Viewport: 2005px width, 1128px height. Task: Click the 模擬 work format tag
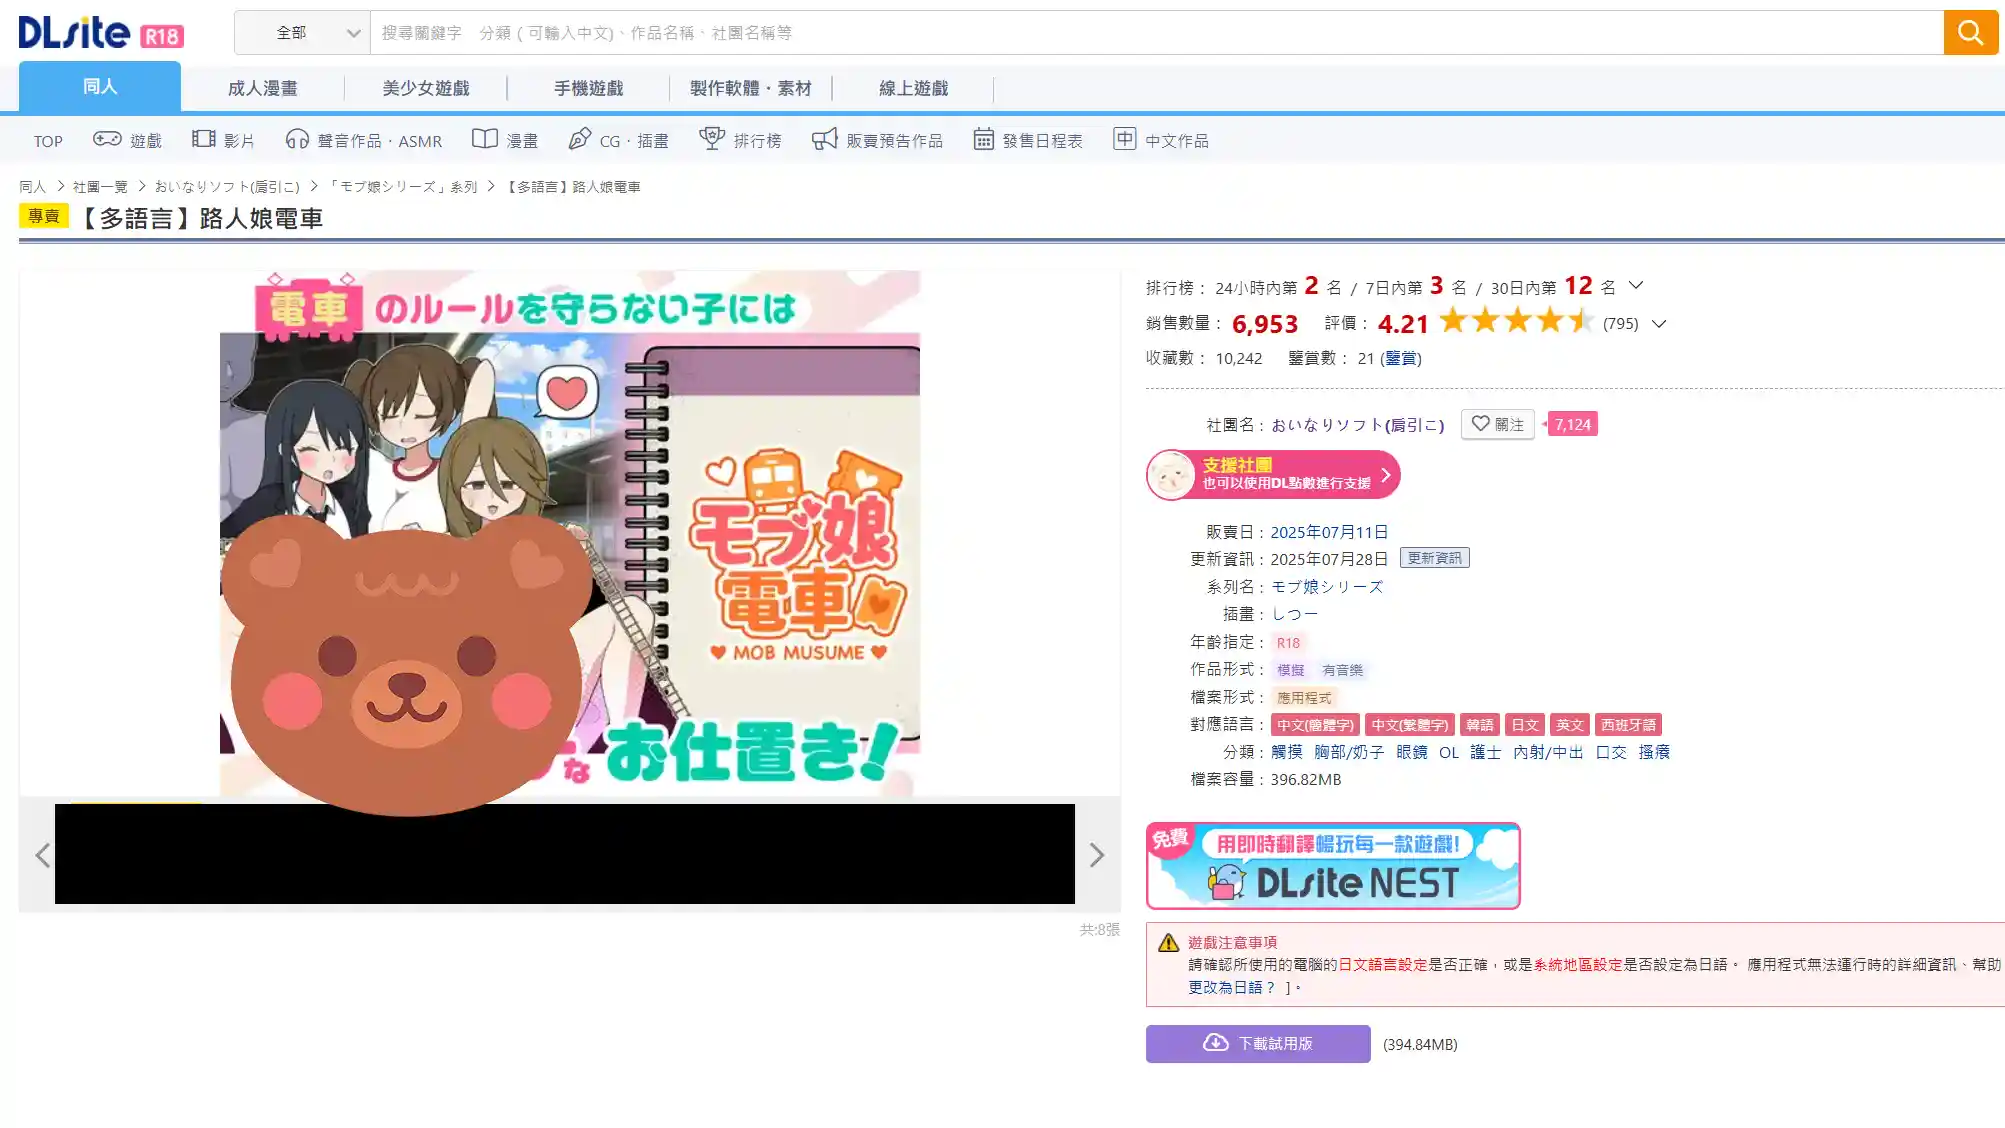[1290, 670]
